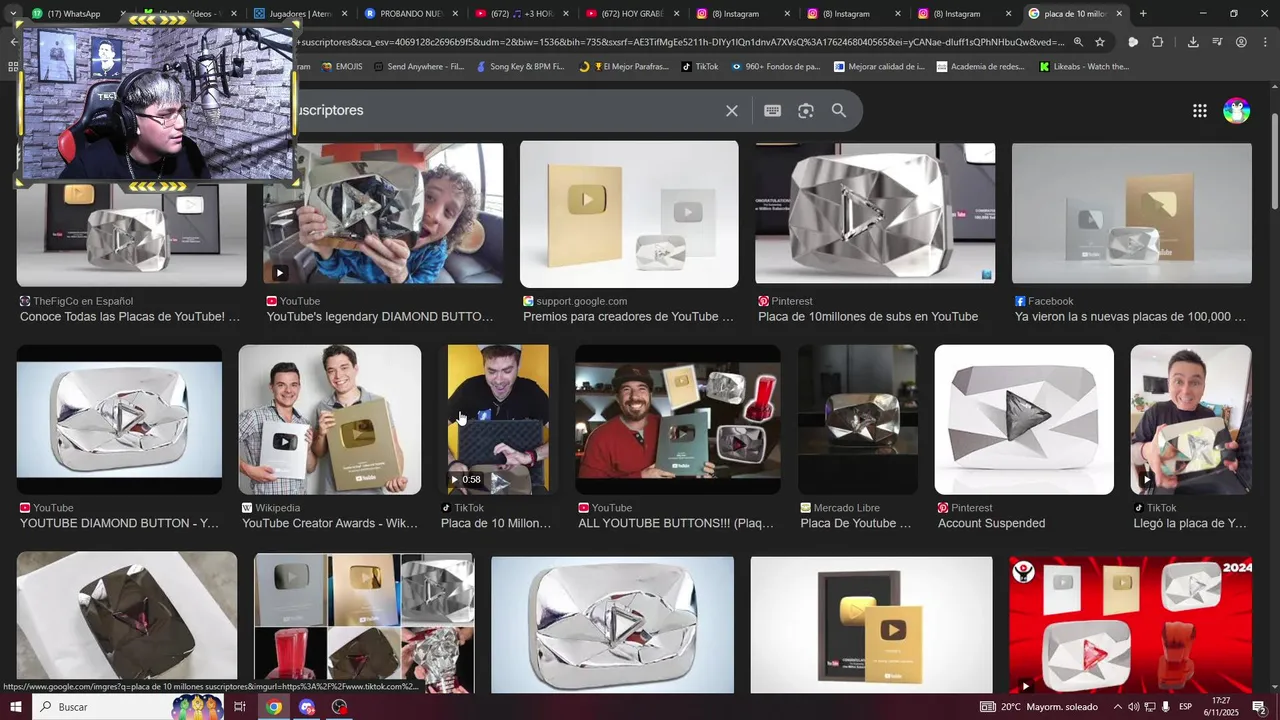Open Task View on the taskbar
This screenshot has width=1280, height=720.
coord(240,707)
